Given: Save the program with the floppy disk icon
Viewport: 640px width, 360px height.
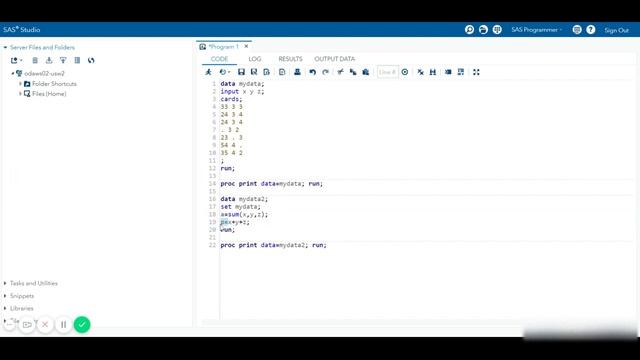Looking at the screenshot, I should tap(241, 72).
